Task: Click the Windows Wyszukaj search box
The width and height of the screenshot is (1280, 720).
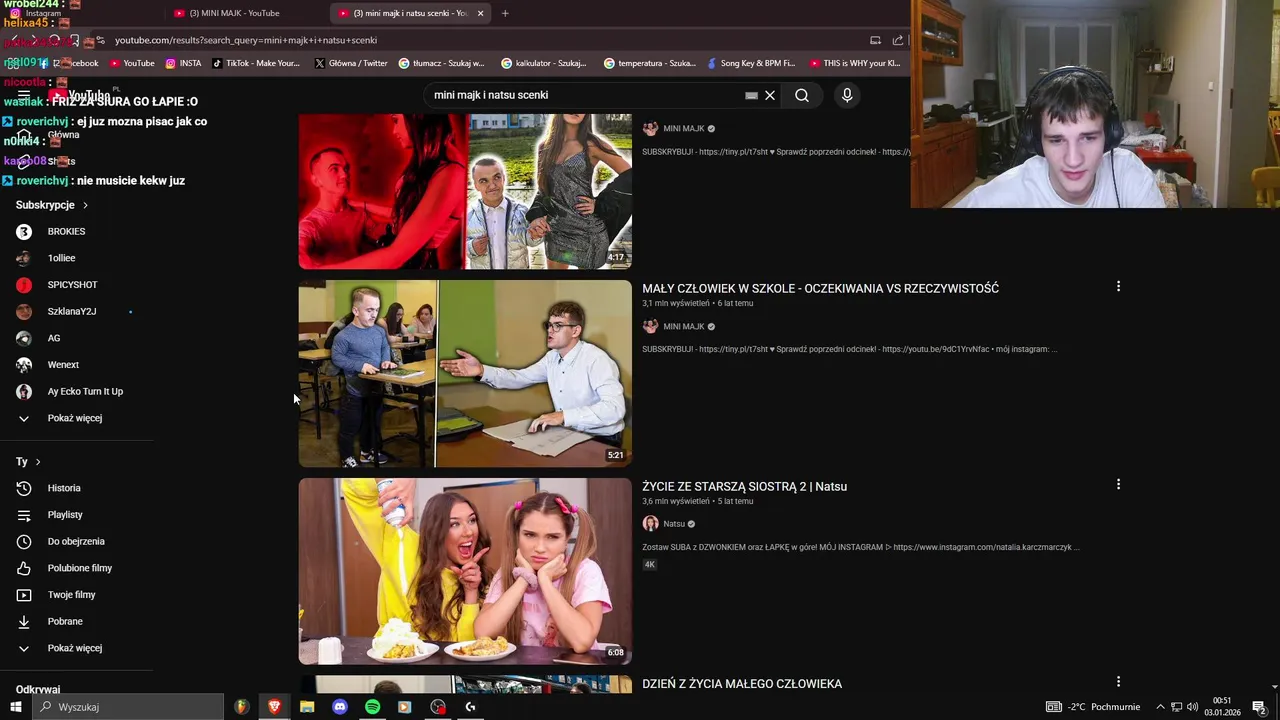Action: [x=128, y=707]
